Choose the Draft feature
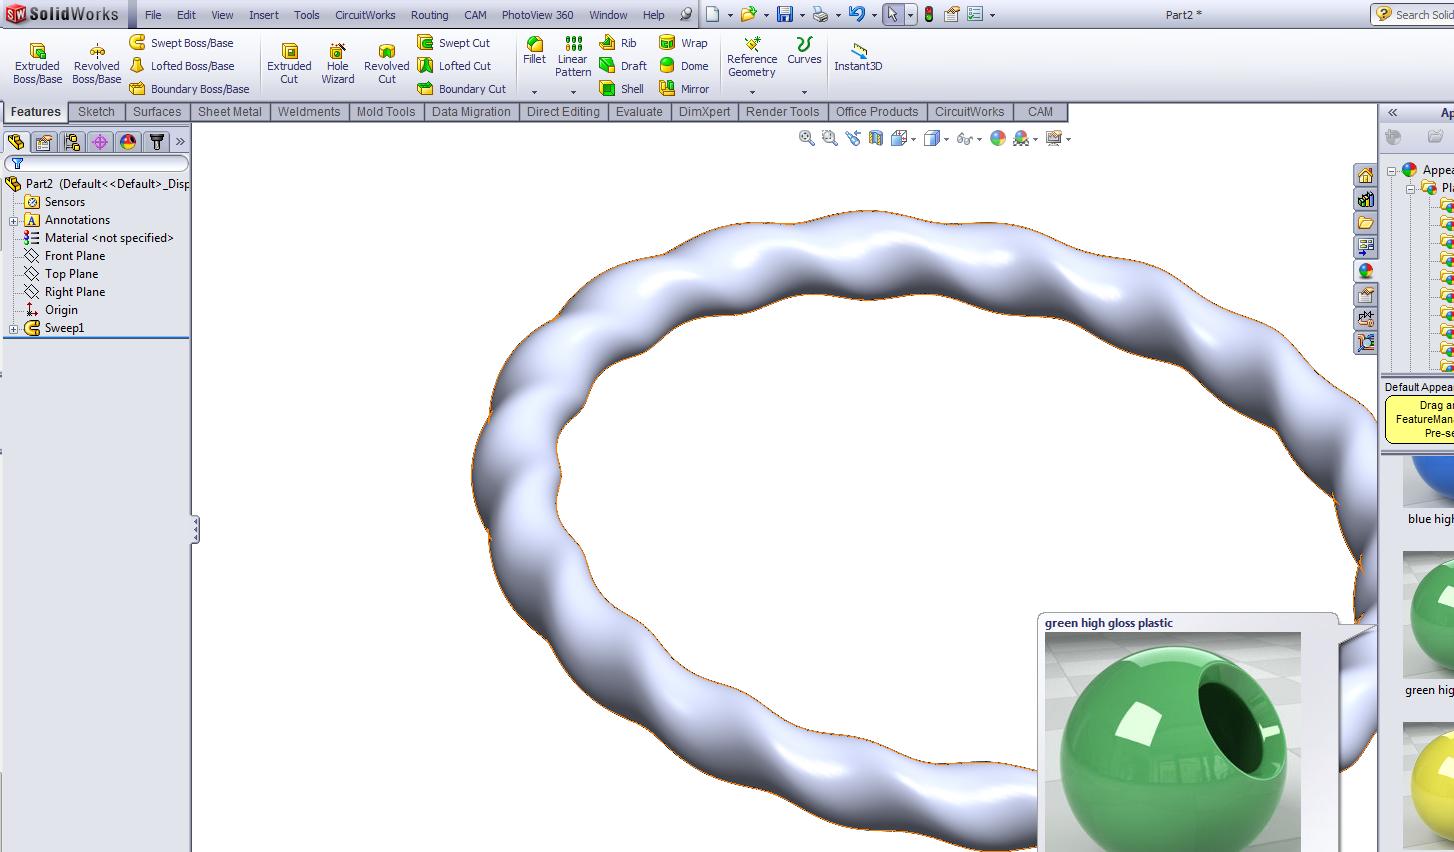 (623, 66)
